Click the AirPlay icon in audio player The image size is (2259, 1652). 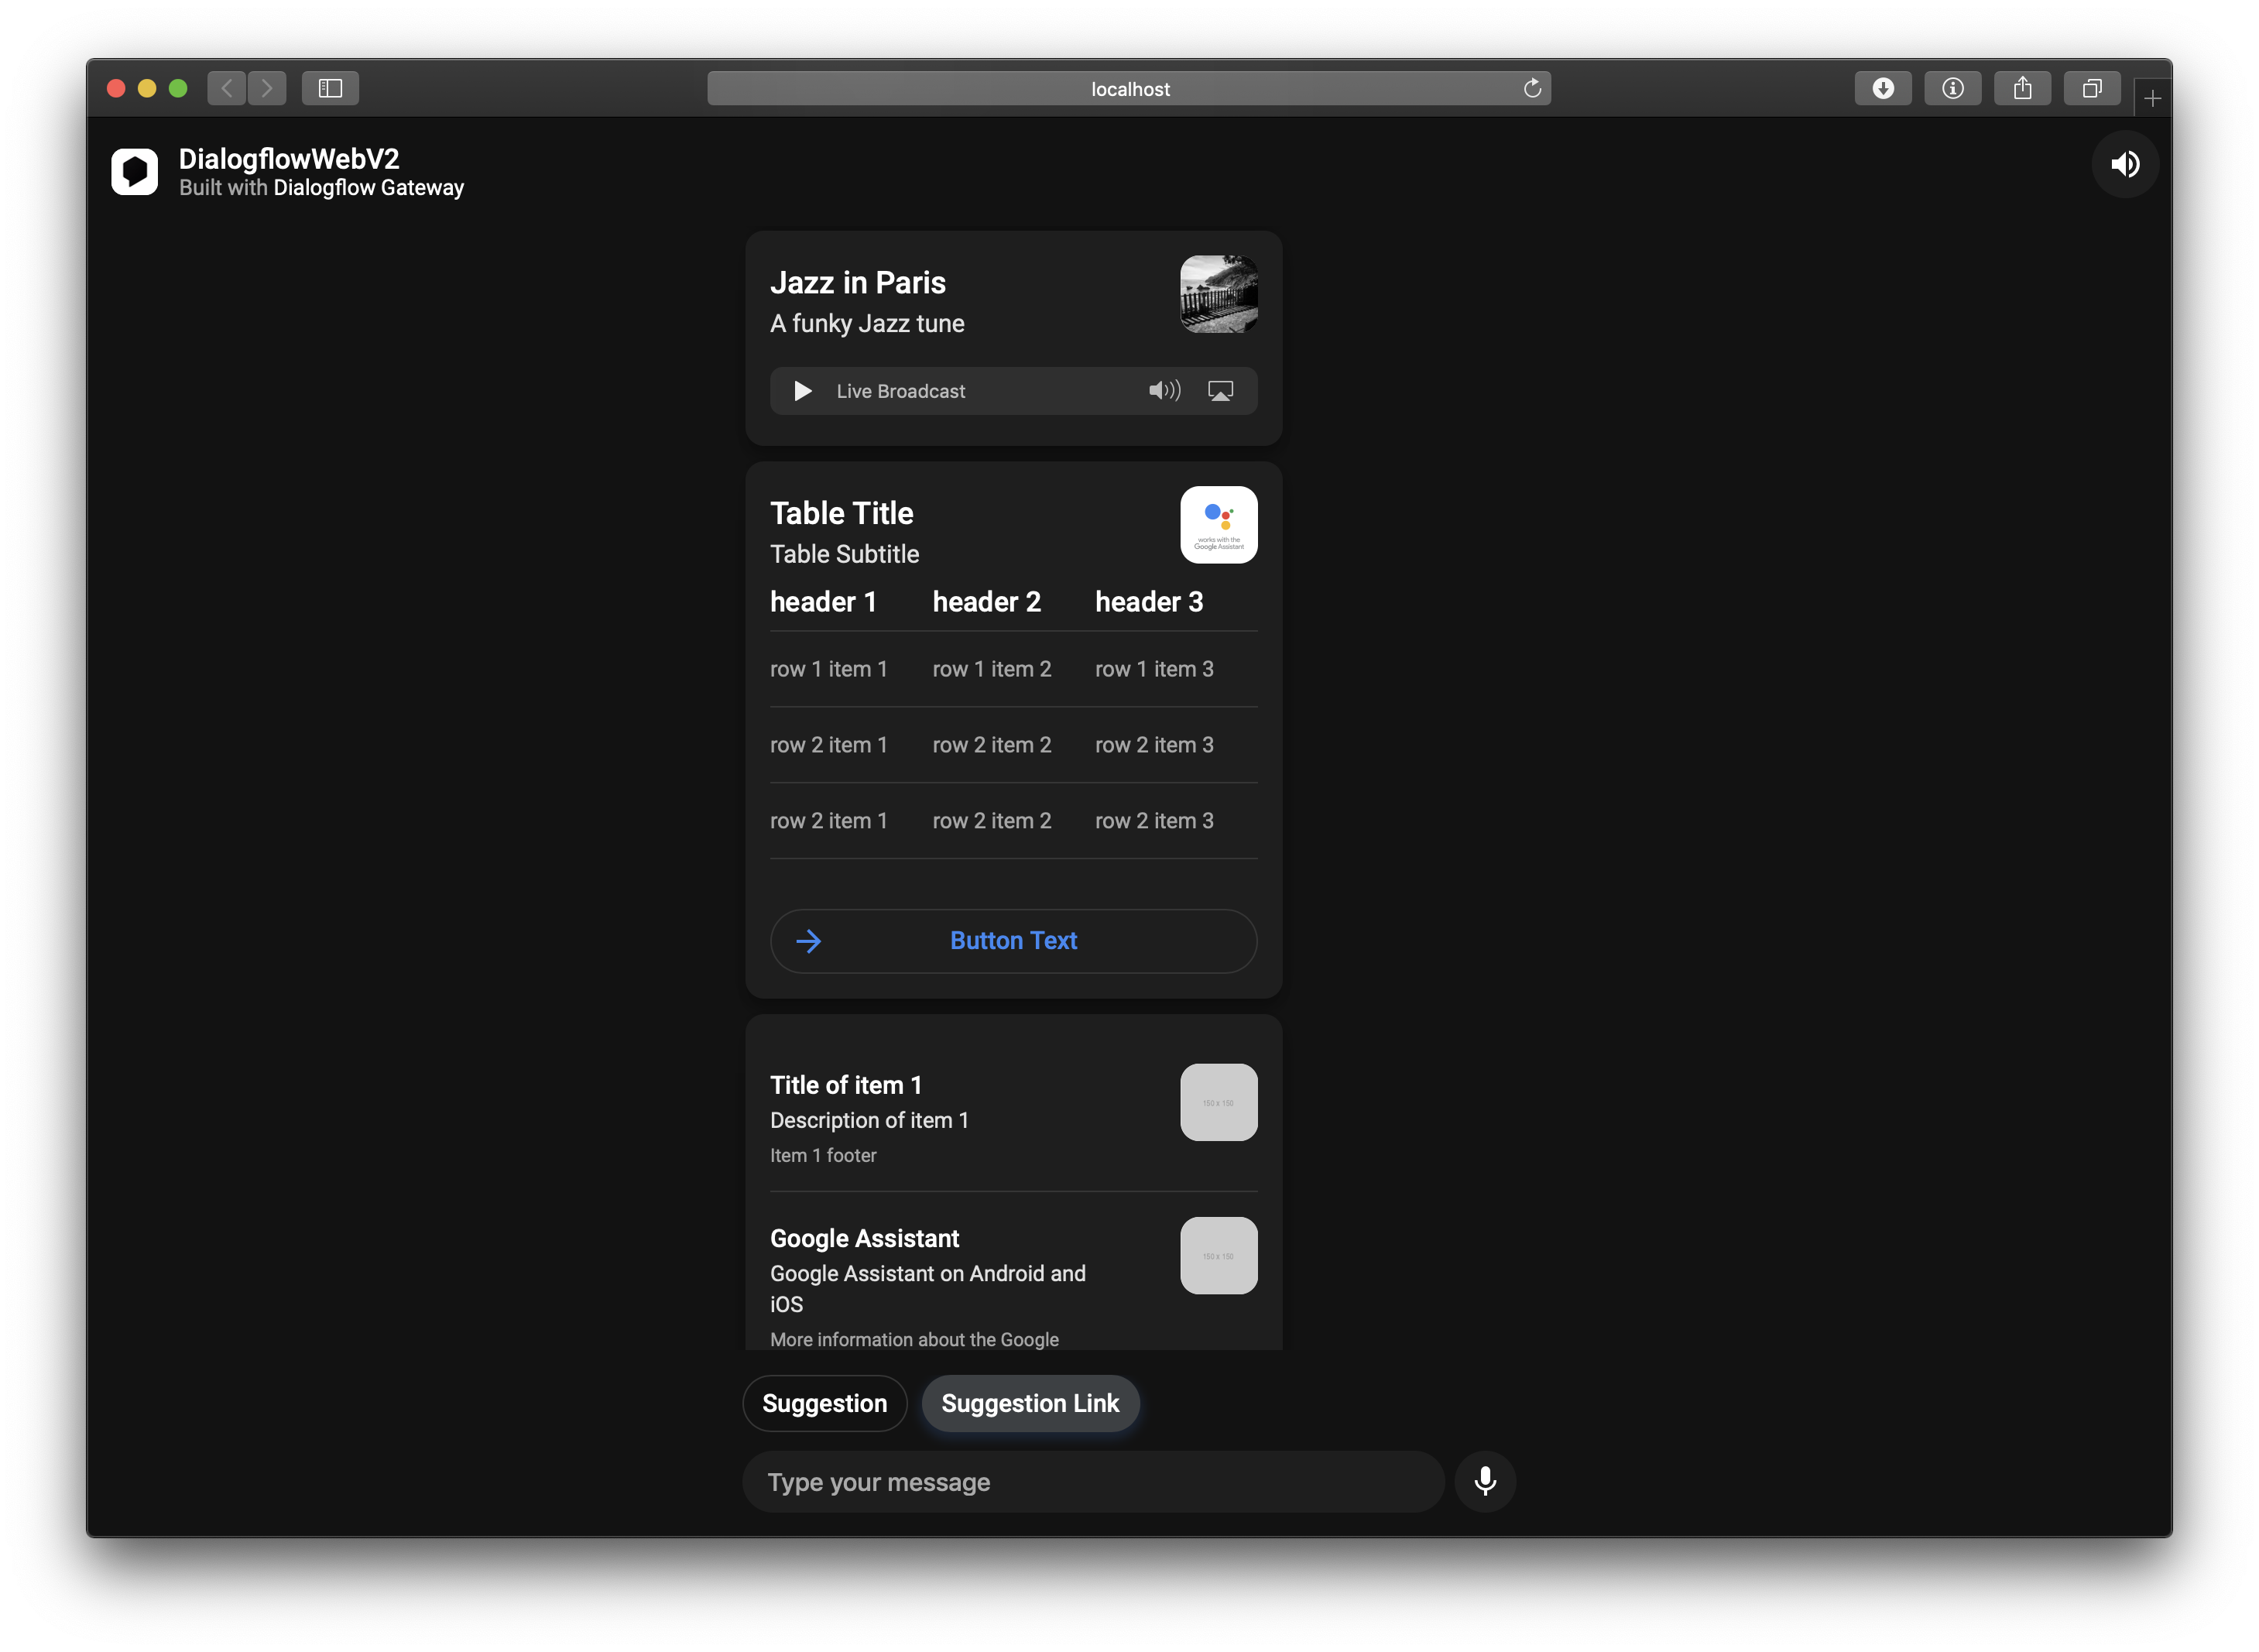click(x=1220, y=391)
